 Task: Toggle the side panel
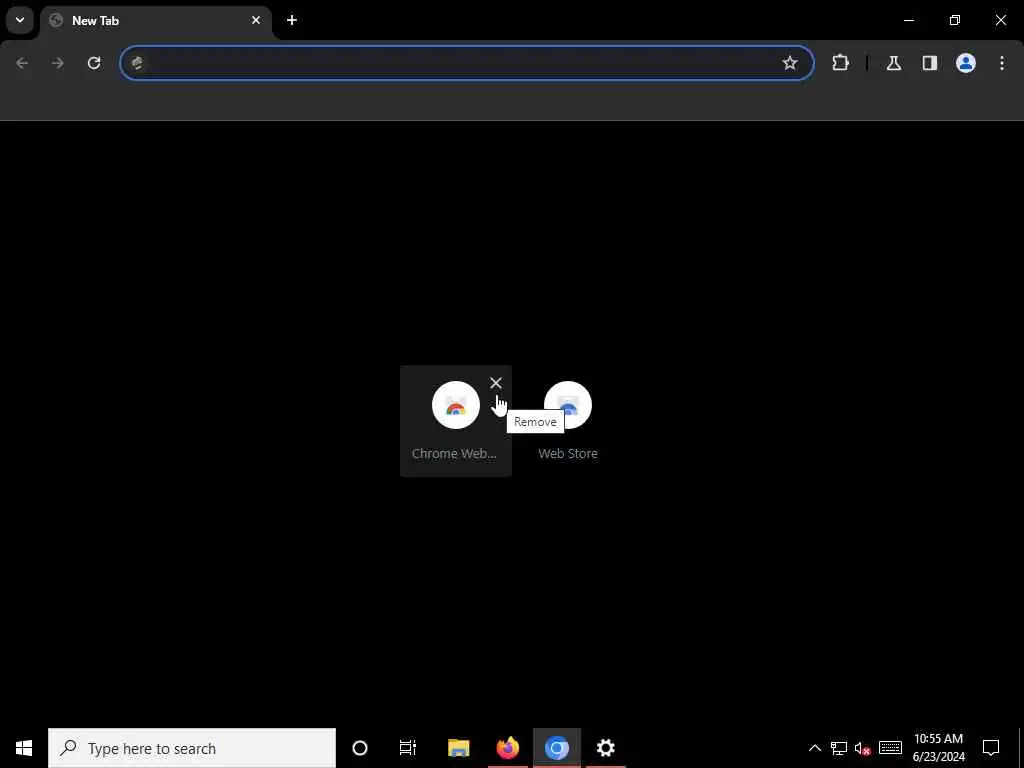(x=929, y=63)
